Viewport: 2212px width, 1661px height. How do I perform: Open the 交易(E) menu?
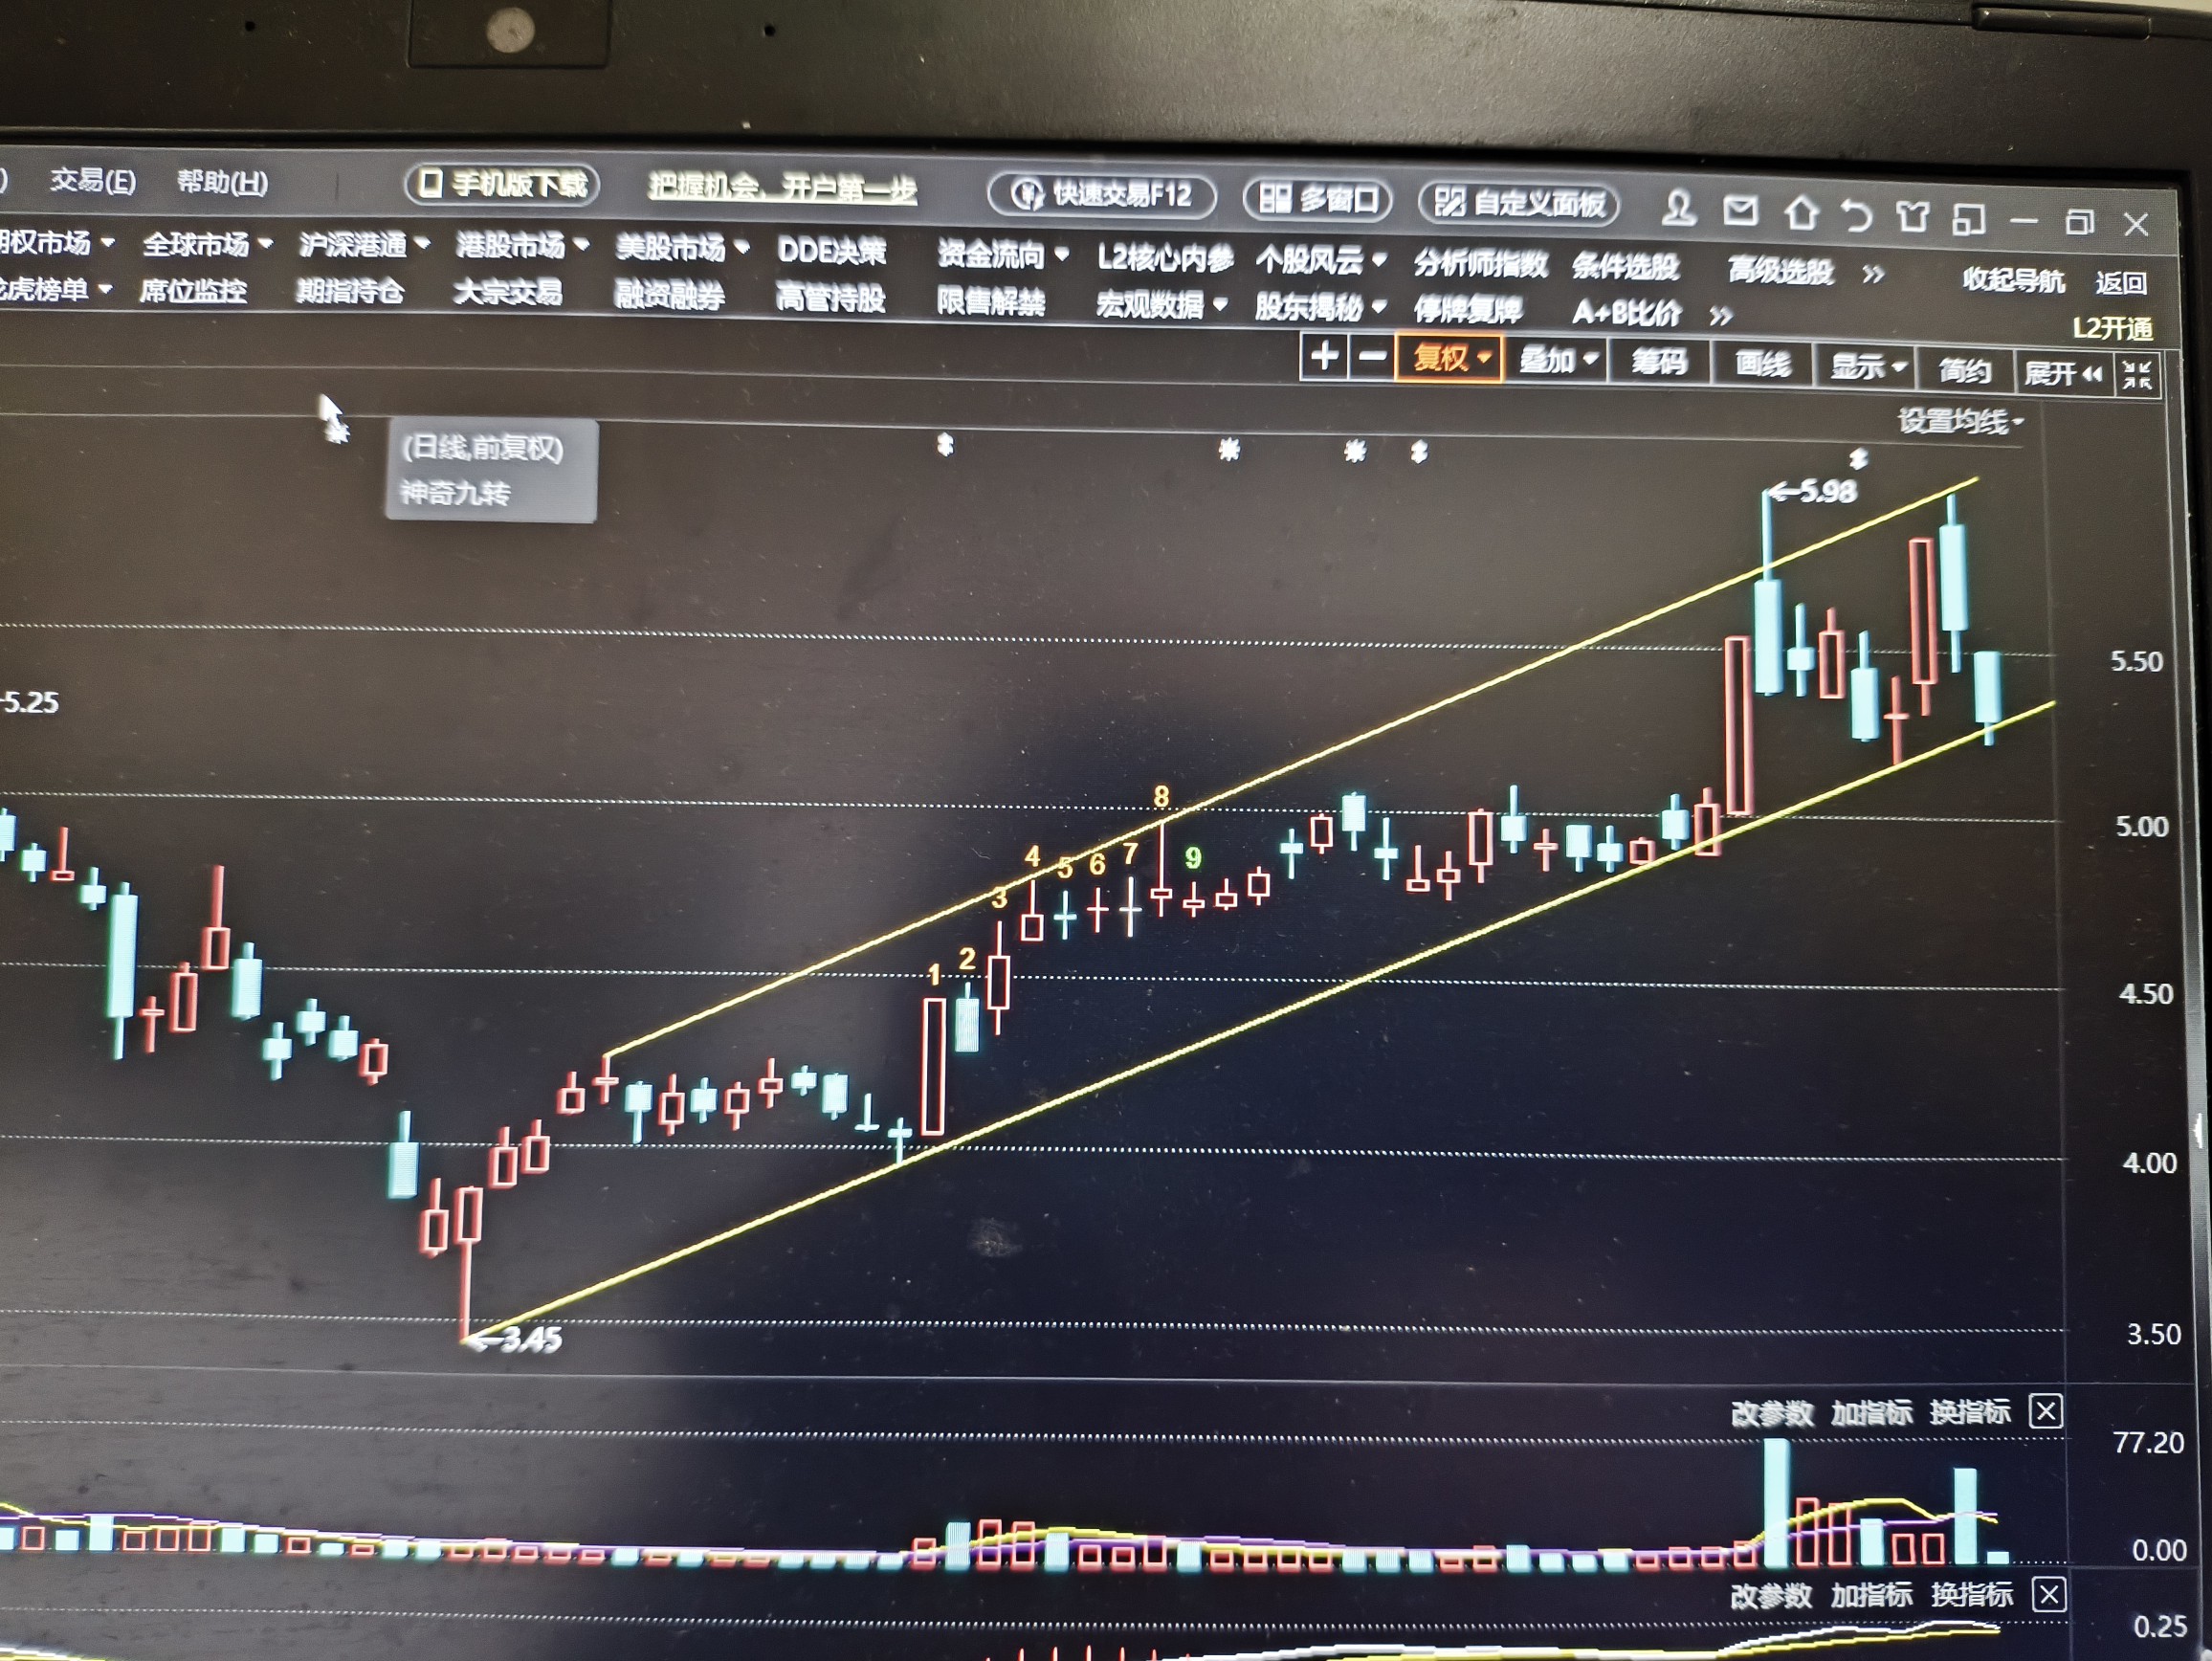click(x=93, y=181)
